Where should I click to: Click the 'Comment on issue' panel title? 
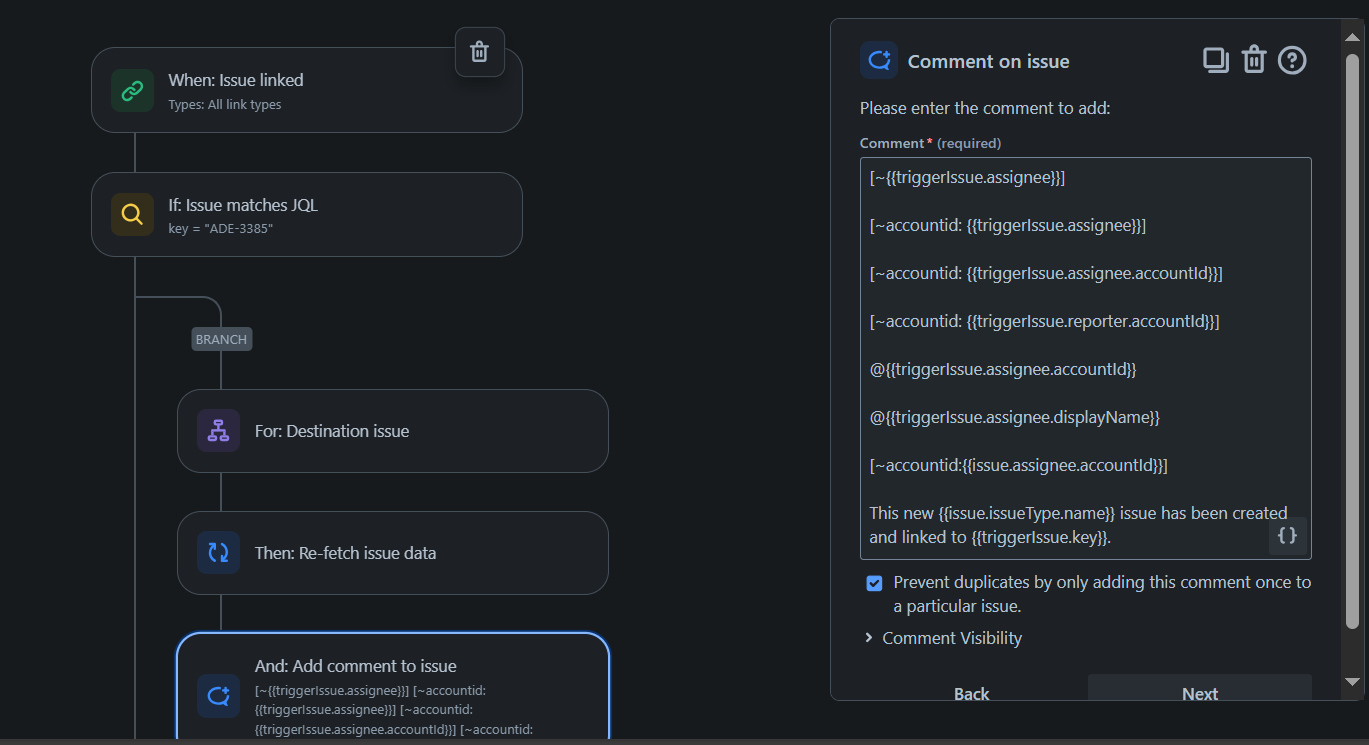[x=989, y=62]
